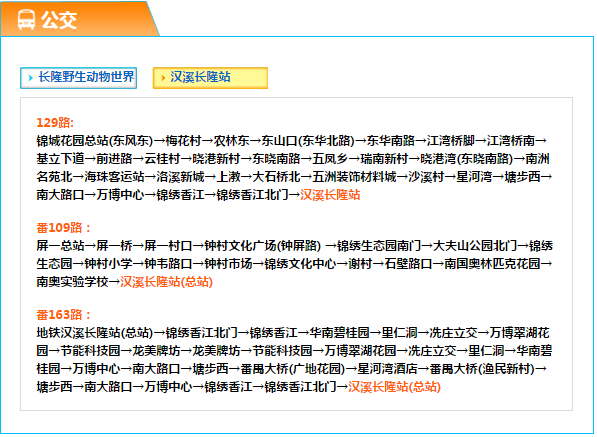597x437 pixels.
Task: Click the orange 汉溪长隆站 ending the 129路 route
Action: [330, 195]
